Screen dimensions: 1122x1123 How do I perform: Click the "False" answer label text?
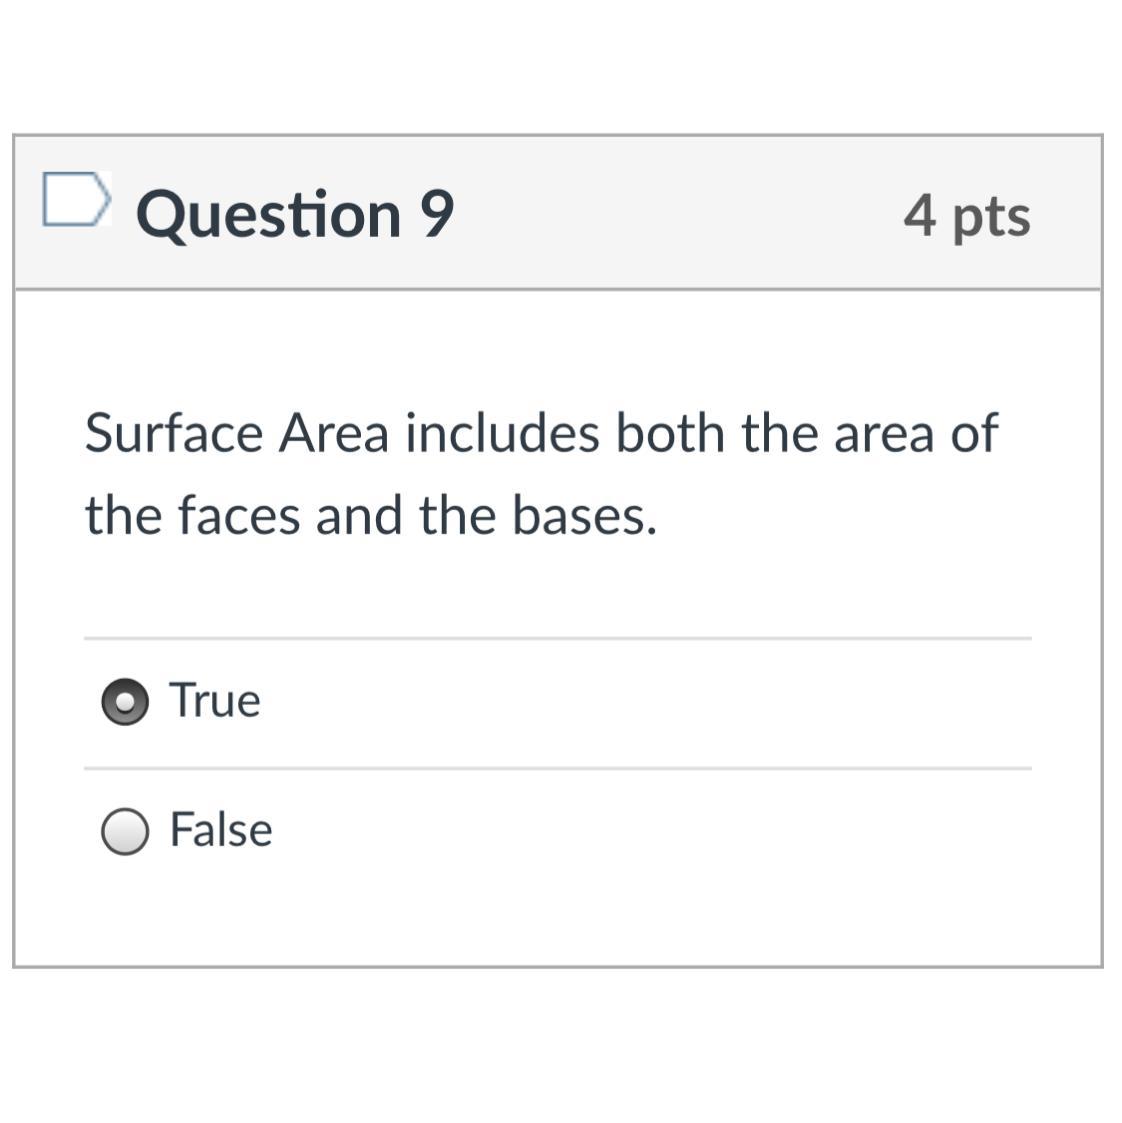(221, 830)
